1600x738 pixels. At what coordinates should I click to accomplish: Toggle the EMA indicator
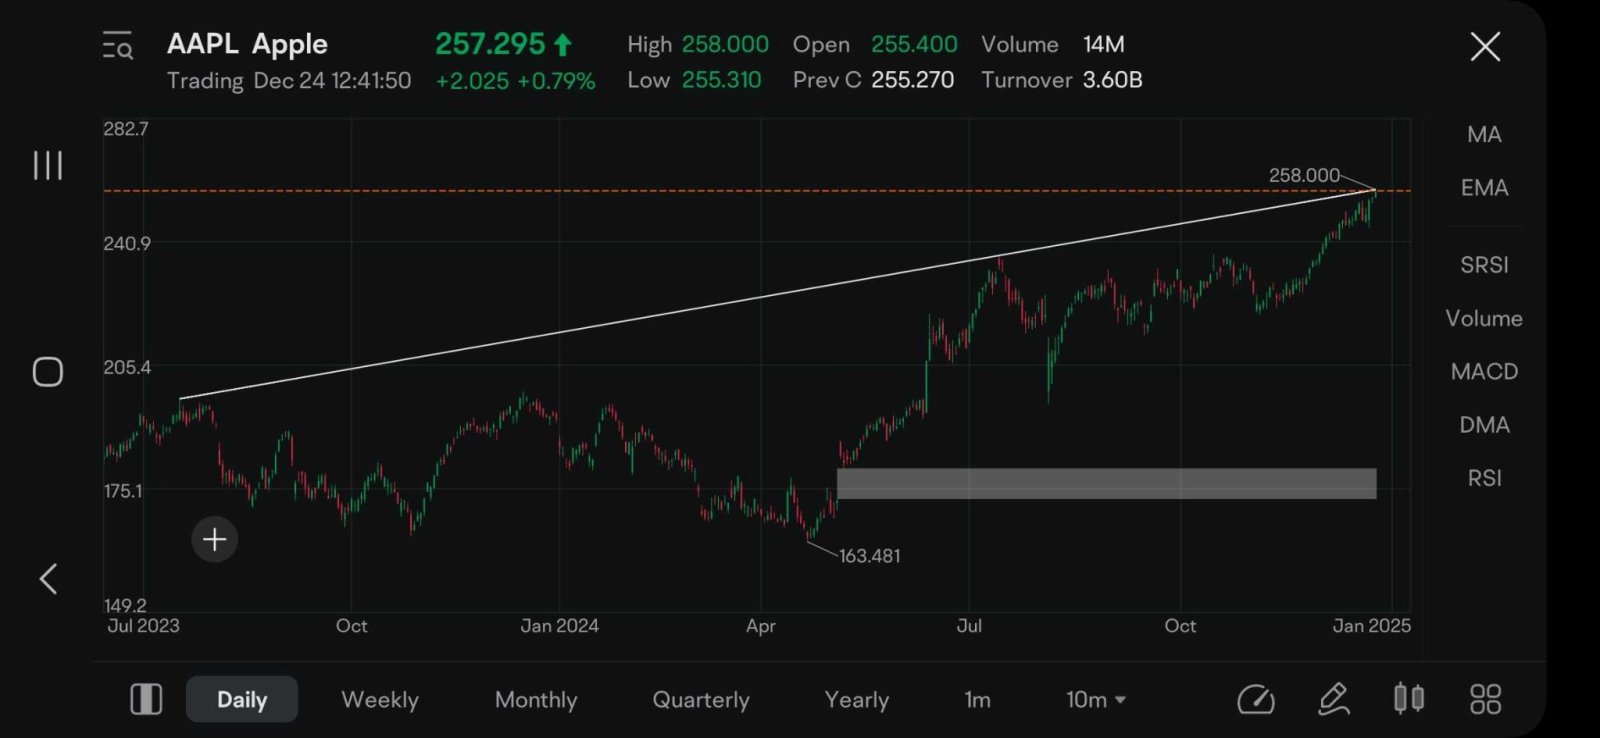[x=1484, y=188]
